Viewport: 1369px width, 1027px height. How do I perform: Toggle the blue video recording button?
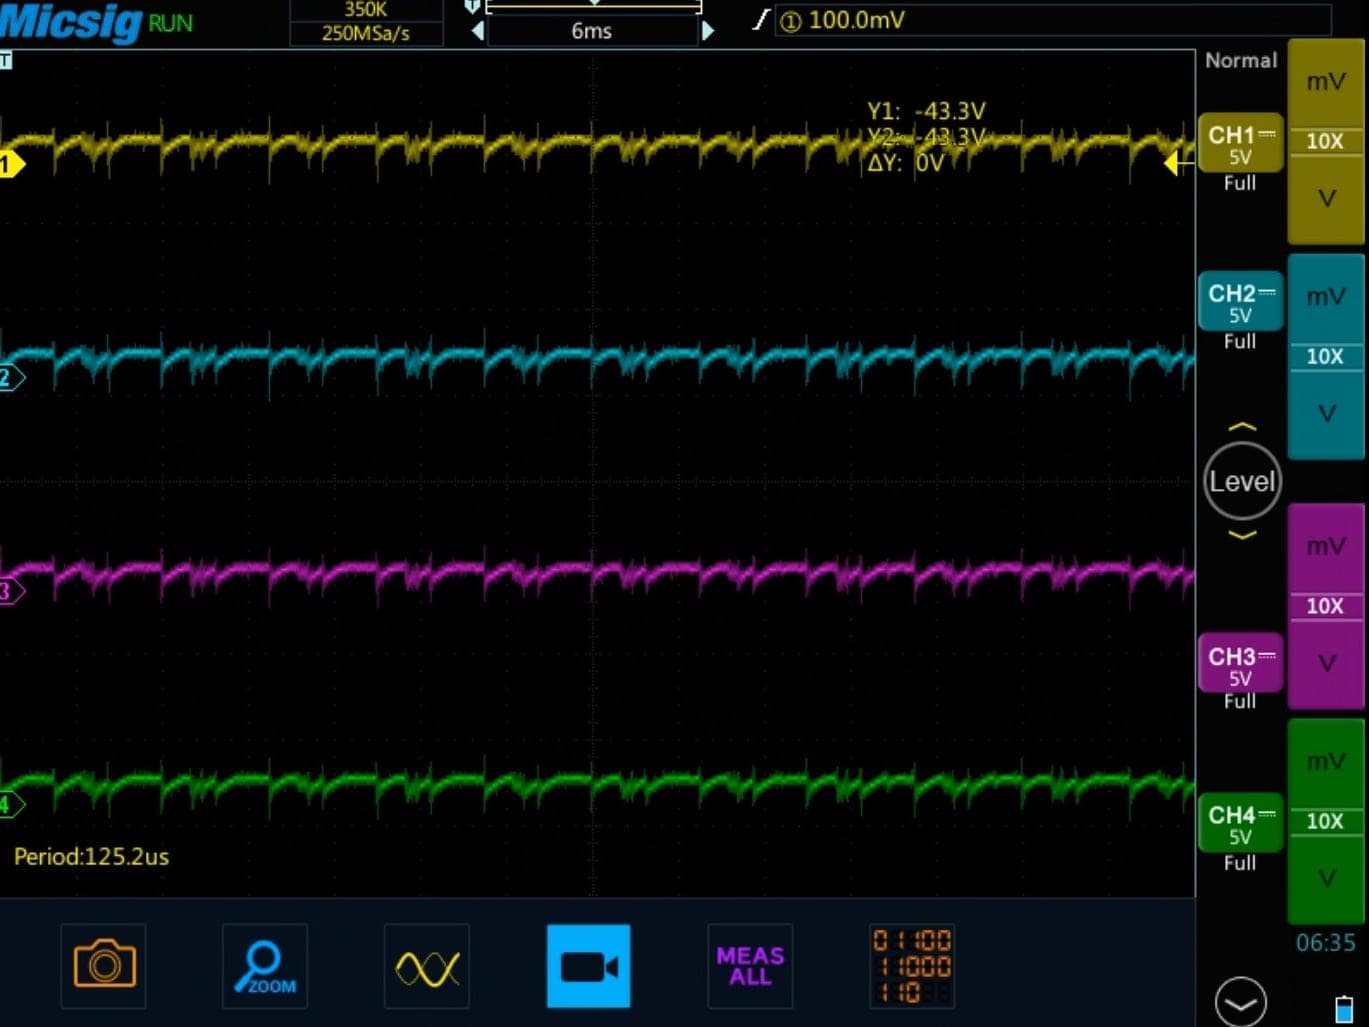589,965
